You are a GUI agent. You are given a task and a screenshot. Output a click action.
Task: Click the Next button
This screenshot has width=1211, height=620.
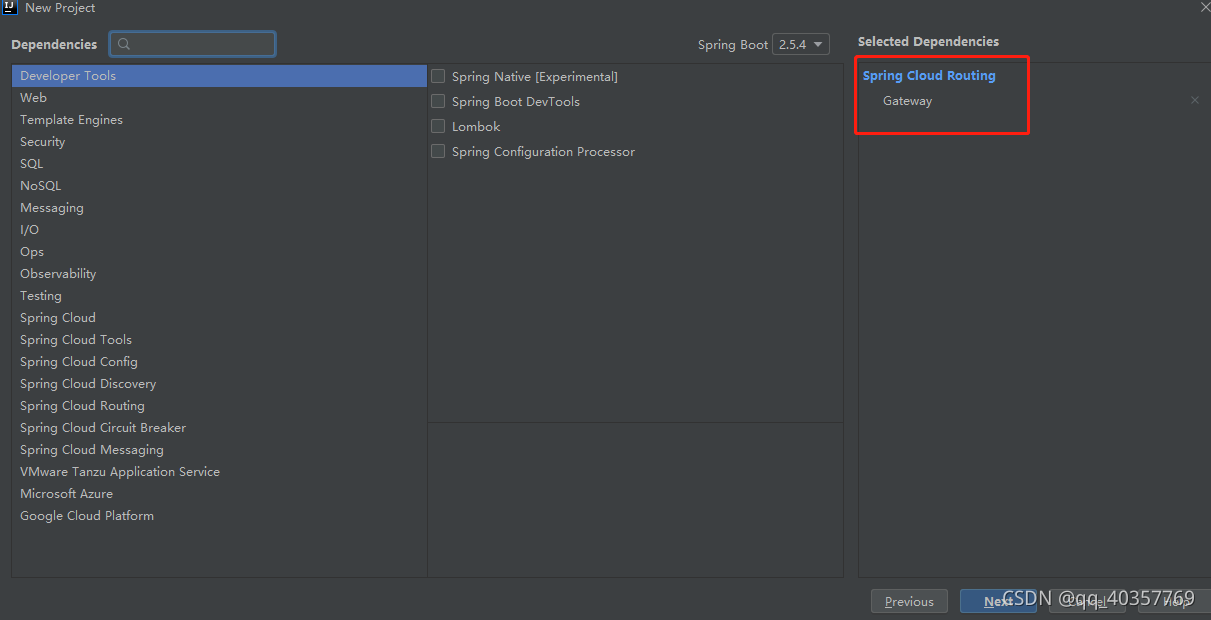pyautogui.click(x=998, y=601)
